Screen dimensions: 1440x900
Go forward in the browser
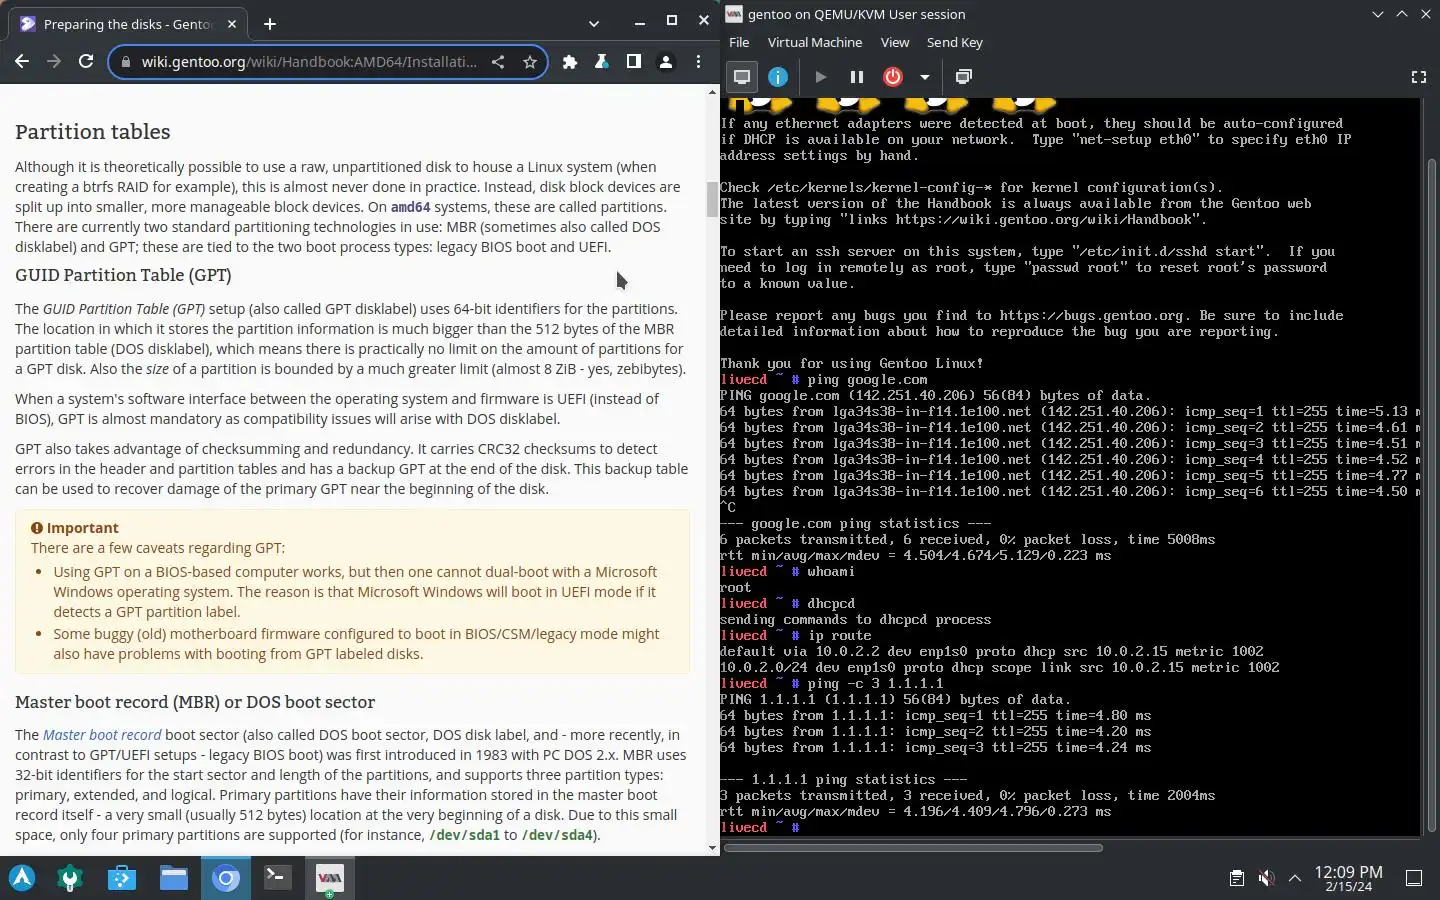(54, 62)
